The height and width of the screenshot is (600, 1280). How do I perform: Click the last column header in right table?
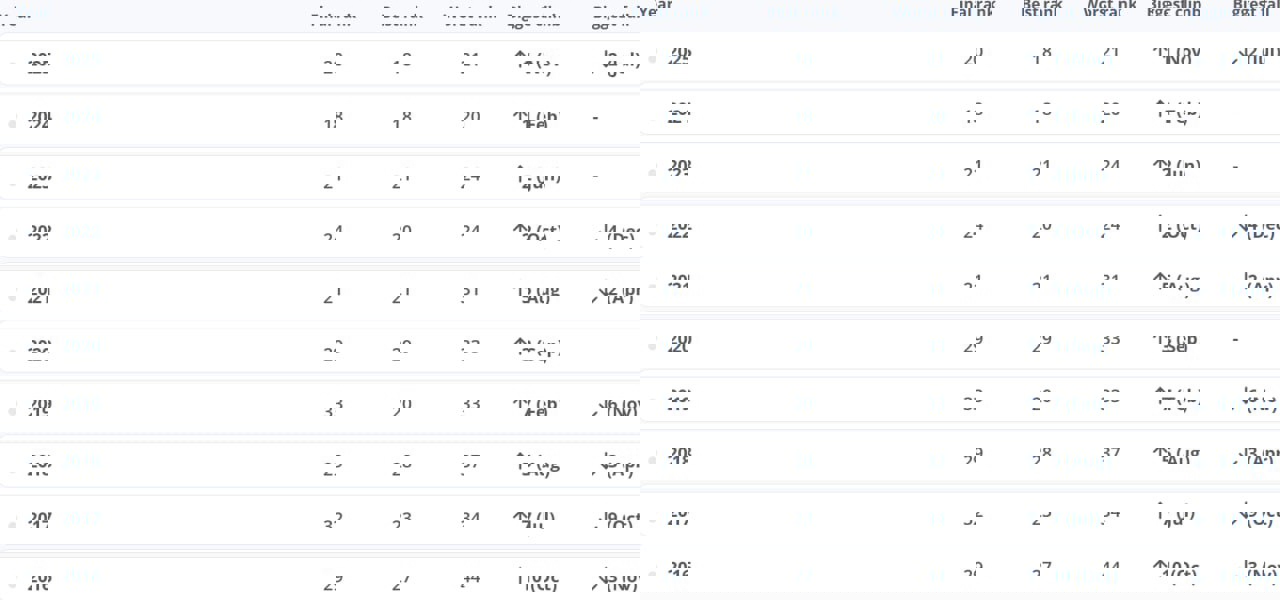[x=1254, y=10]
